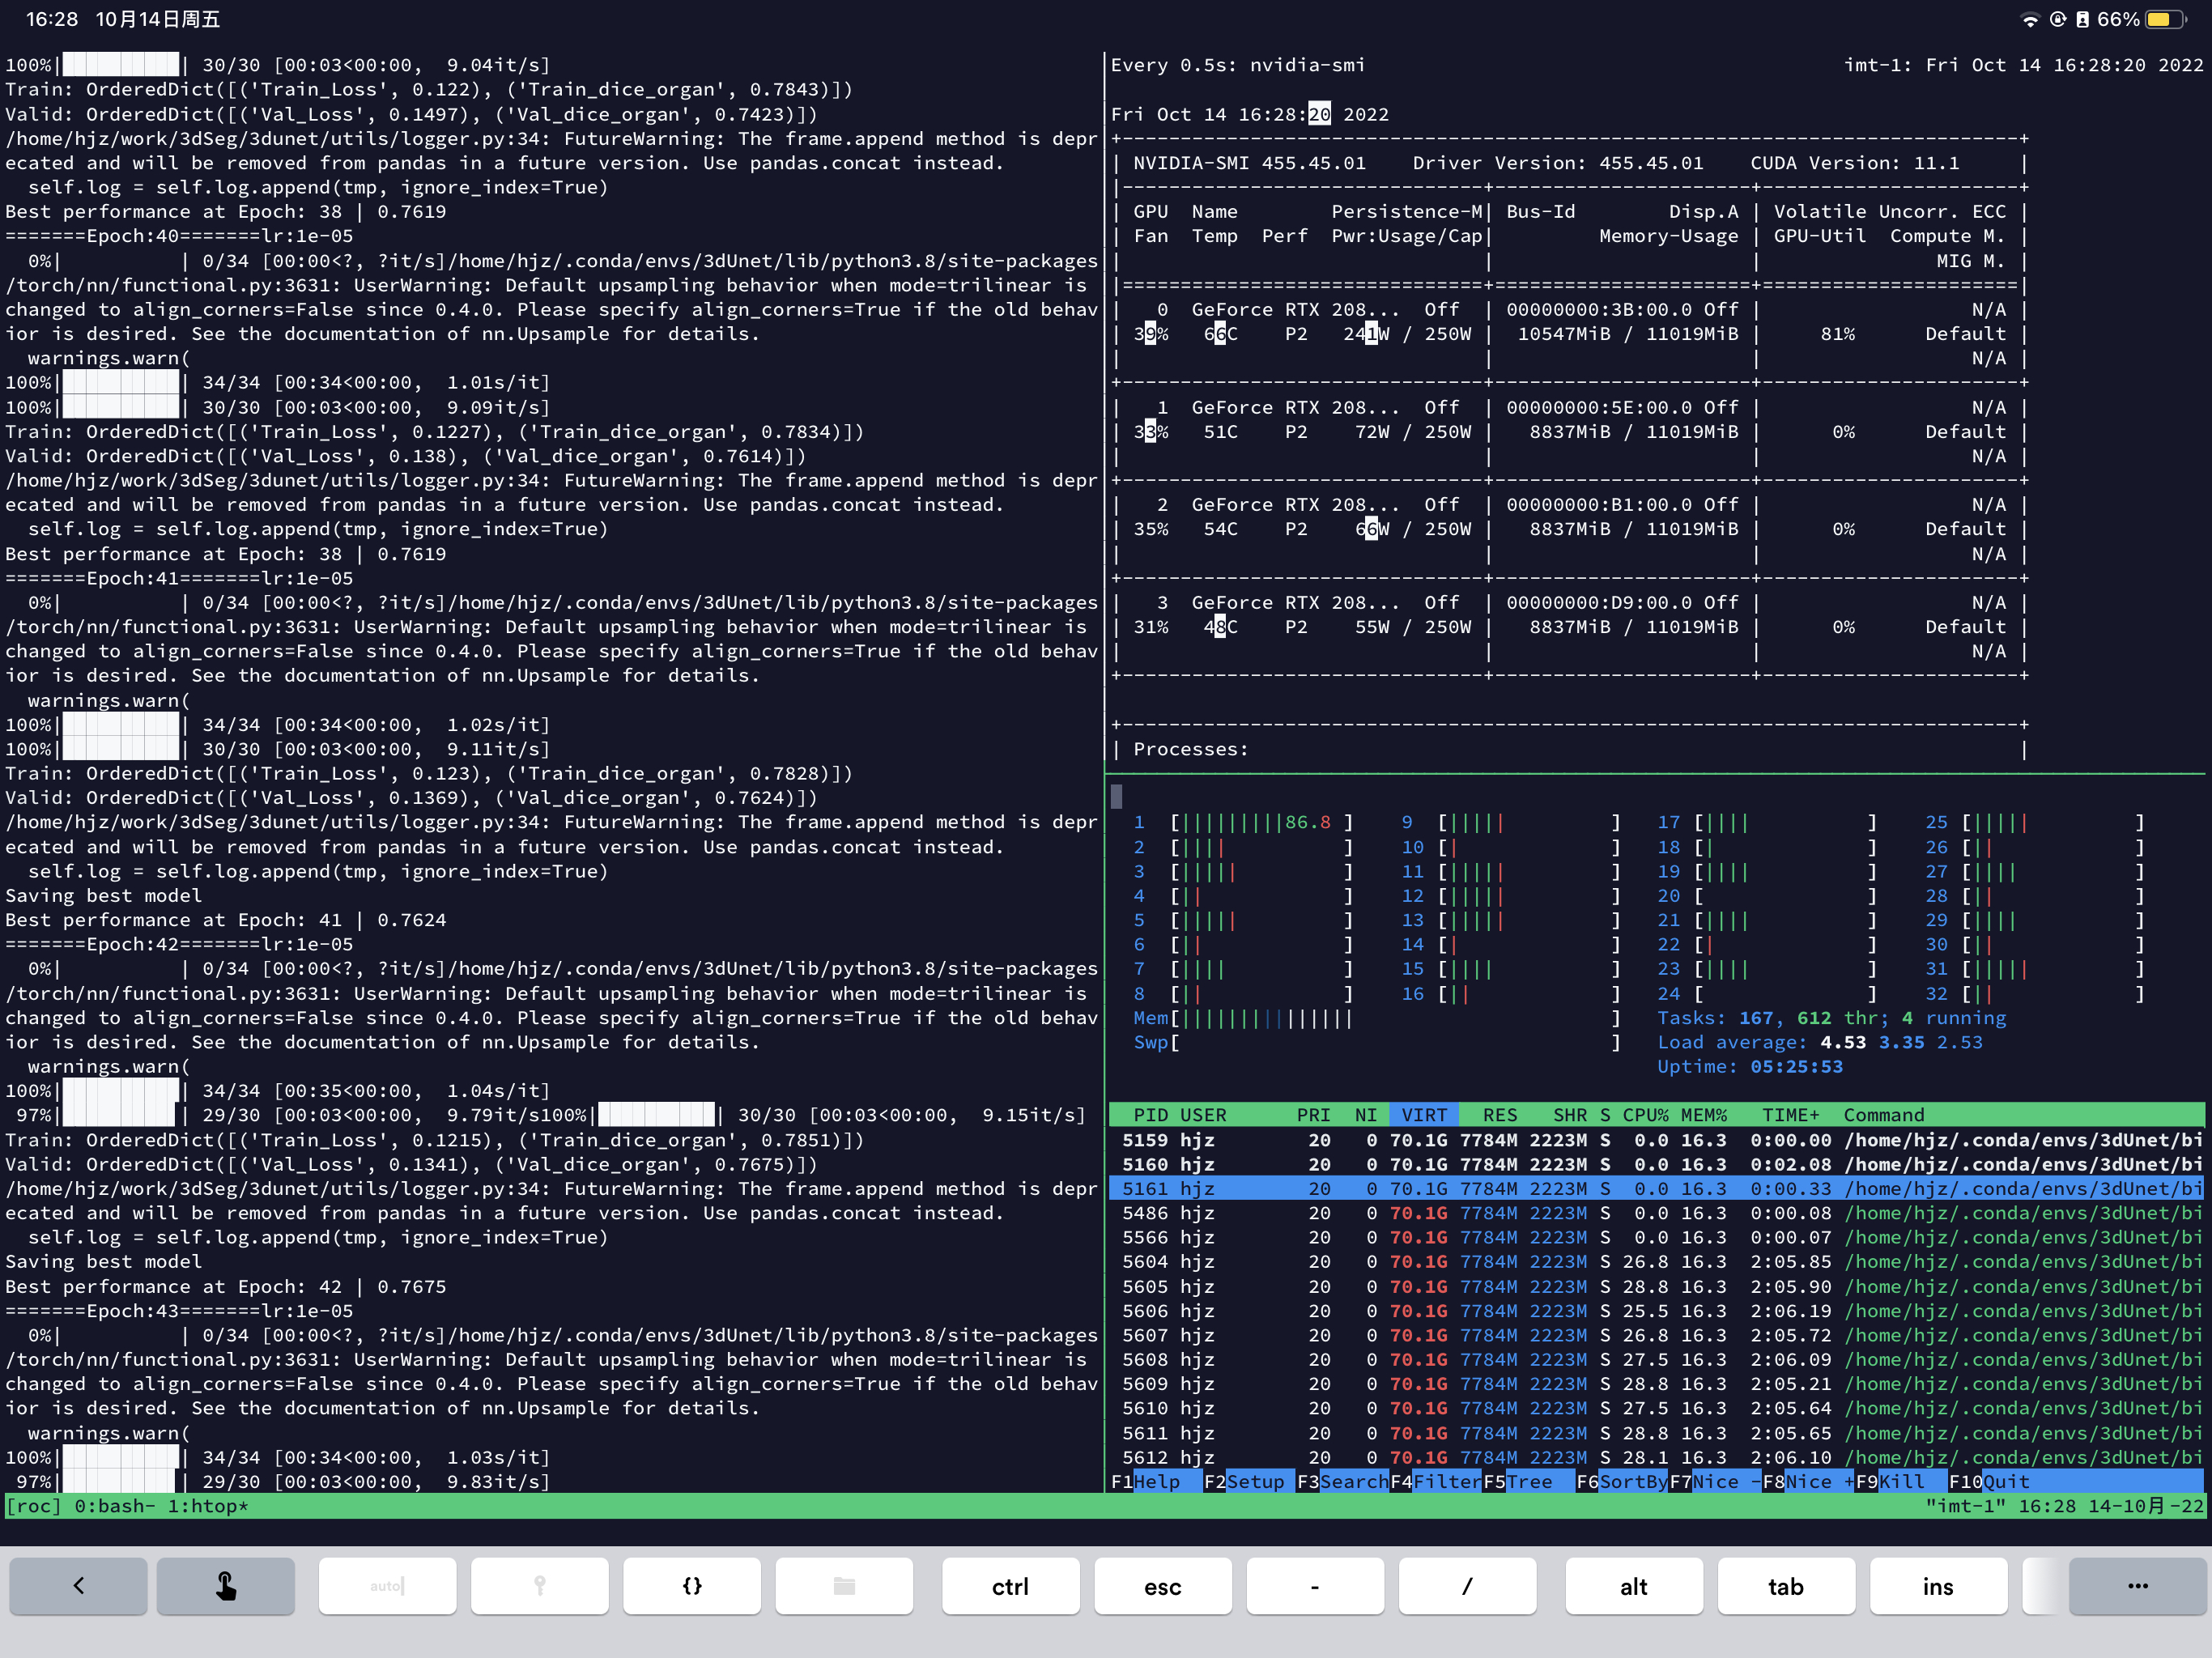2212x1658 pixels.
Task: Click the htop Mem usage bar
Action: [x=1376, y=1018]
